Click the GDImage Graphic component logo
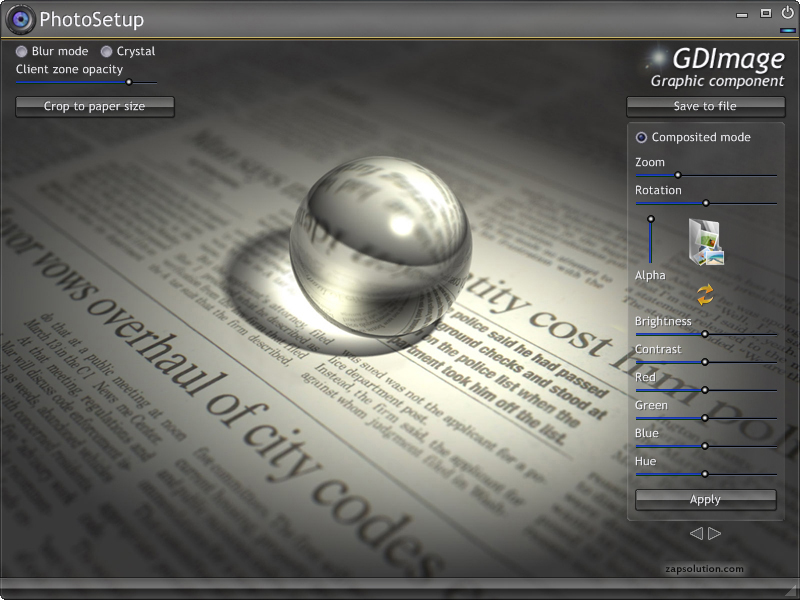Image resolution: width=800 pixels, height=600 pixels. coord(714,67)
